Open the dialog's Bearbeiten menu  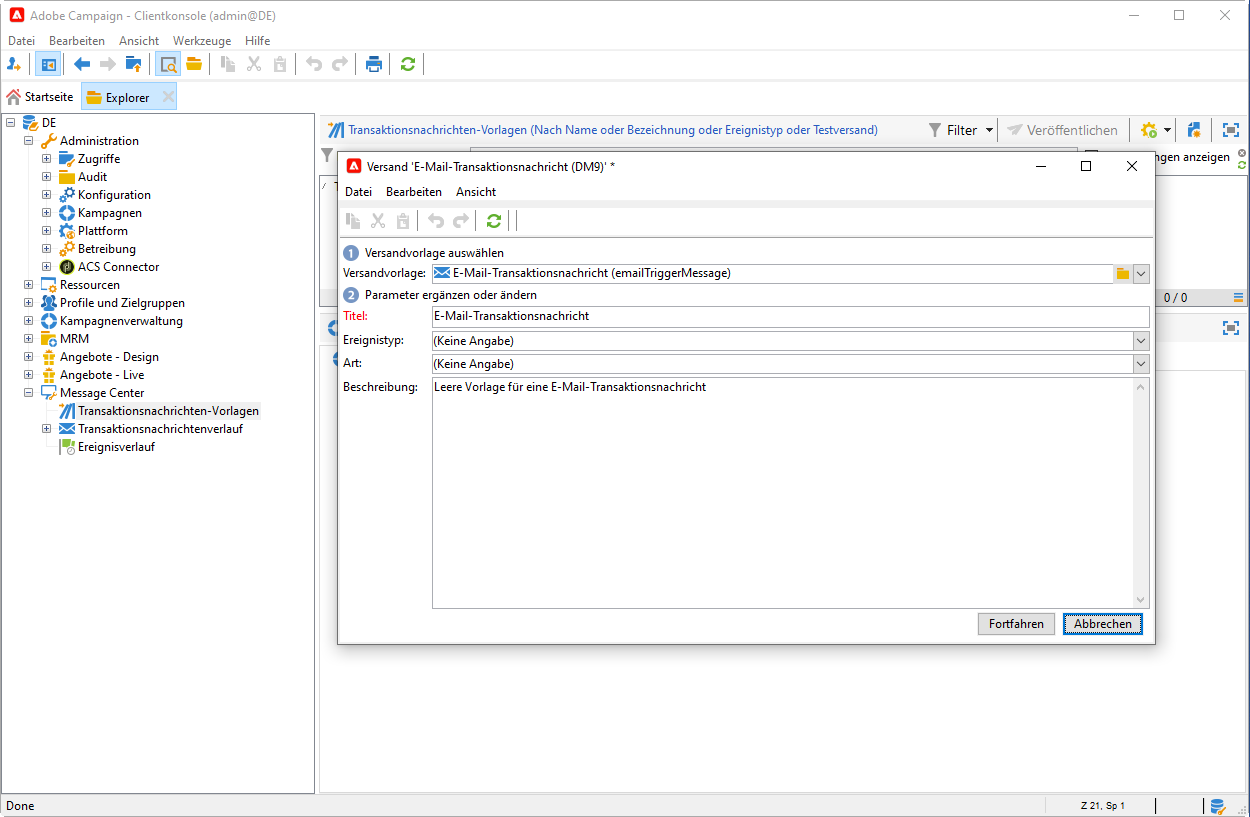414,192
